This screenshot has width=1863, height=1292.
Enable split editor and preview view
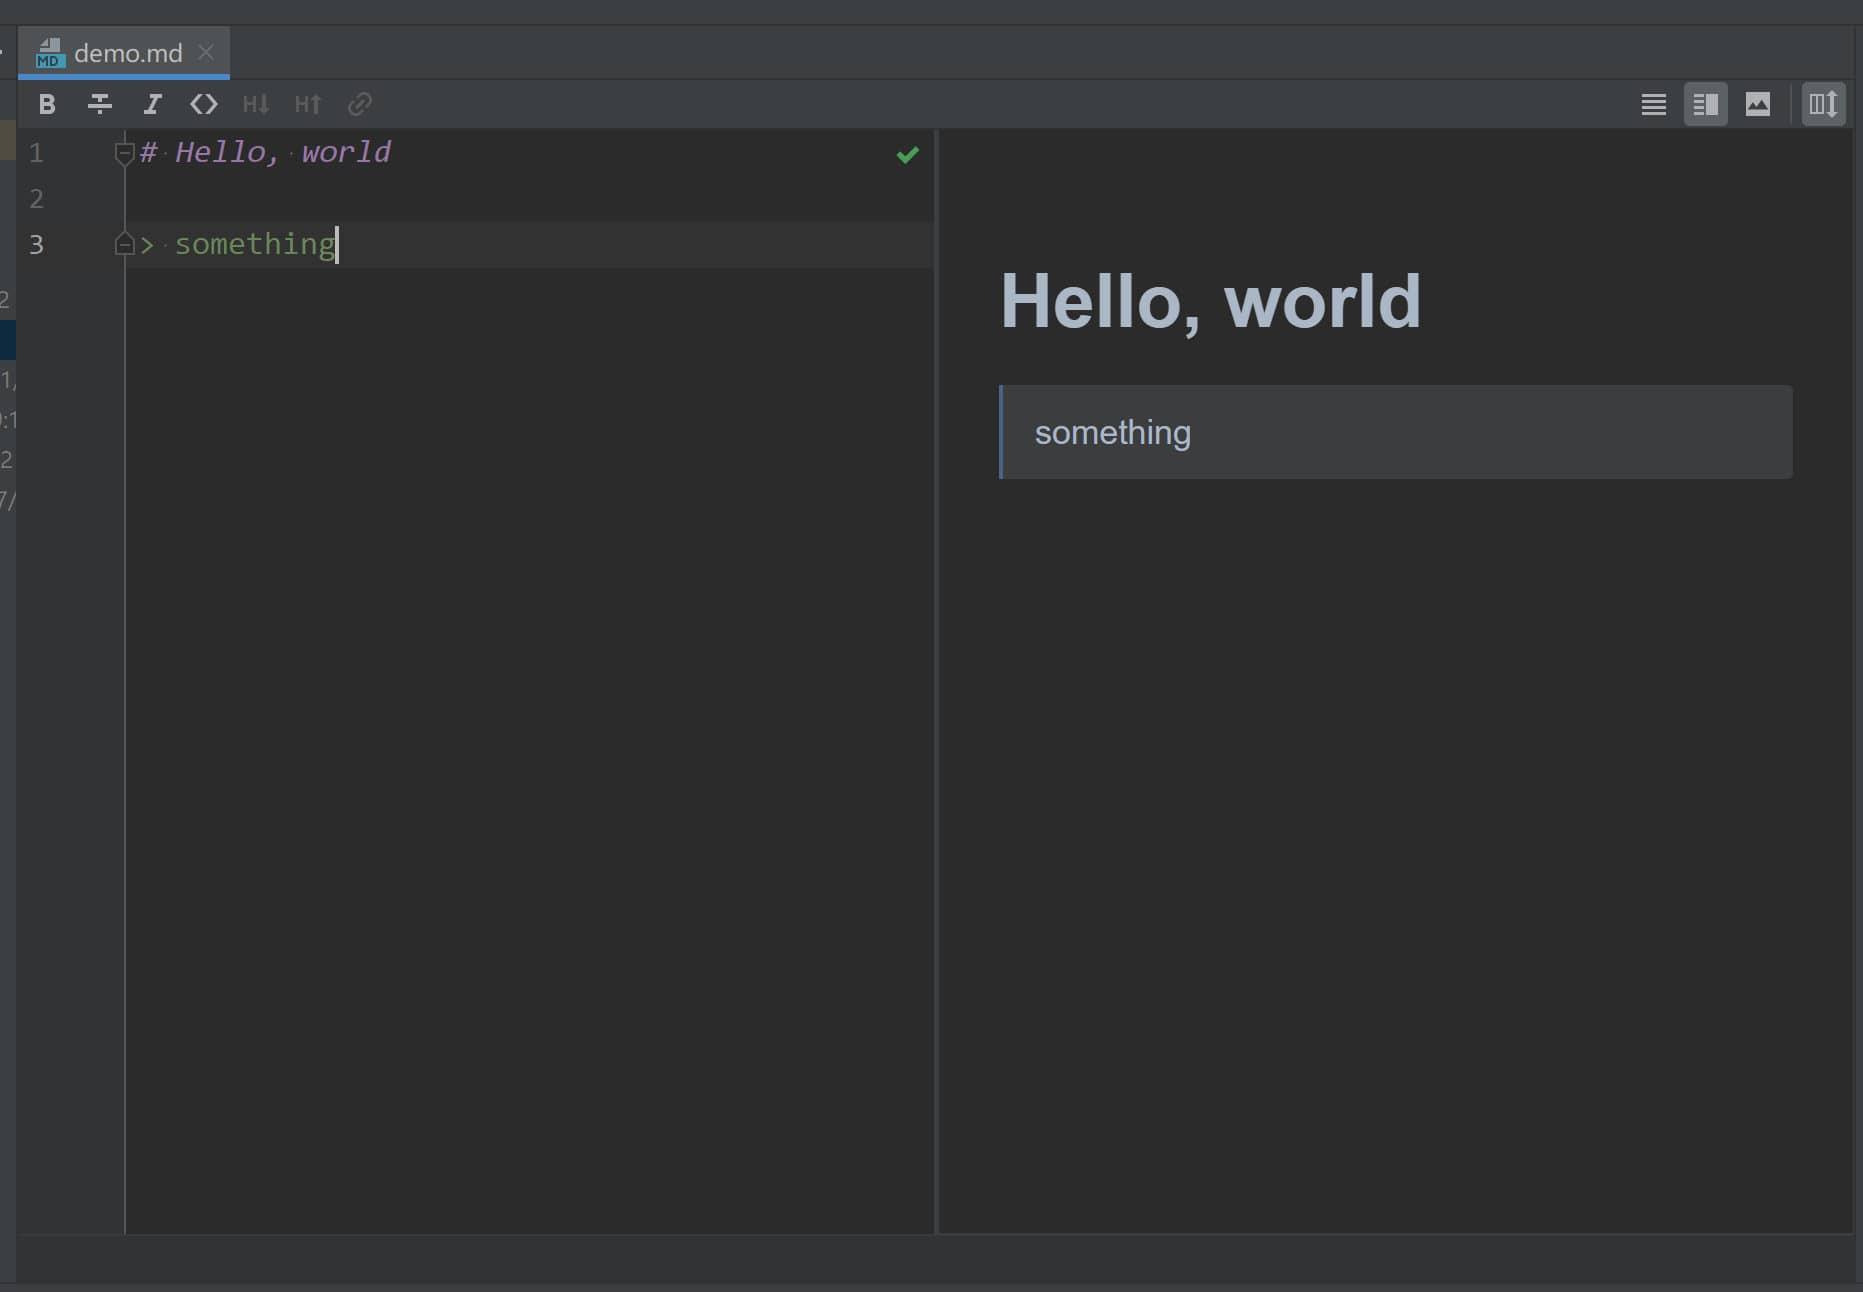1706,103
